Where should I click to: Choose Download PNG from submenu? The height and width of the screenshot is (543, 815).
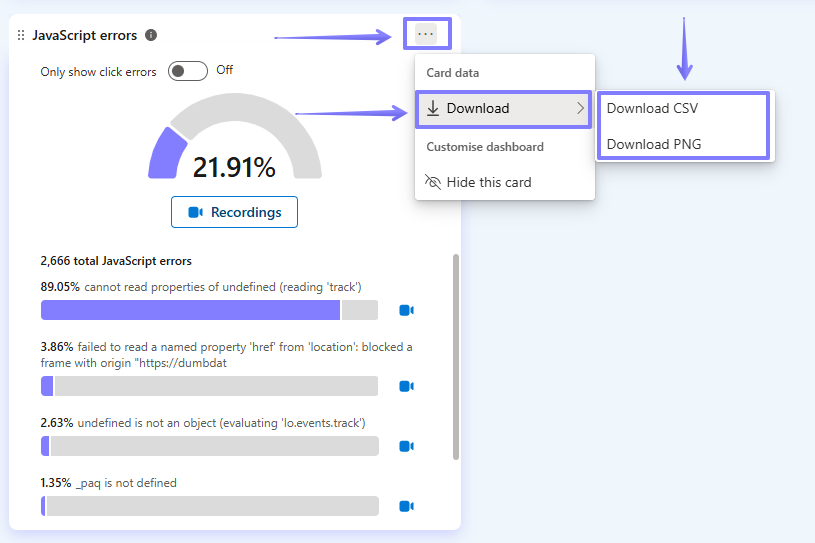tap(654, 144)
